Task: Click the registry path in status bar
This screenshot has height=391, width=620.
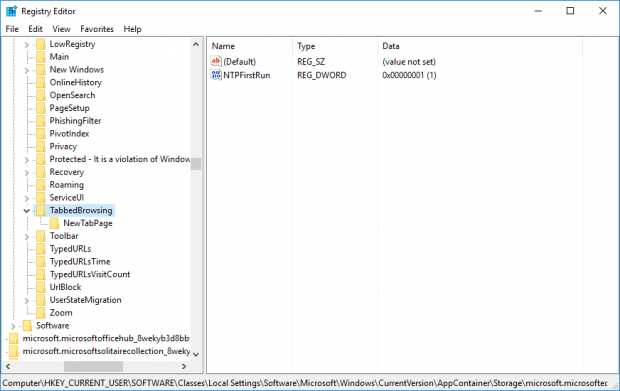Action: coord(305,383)
